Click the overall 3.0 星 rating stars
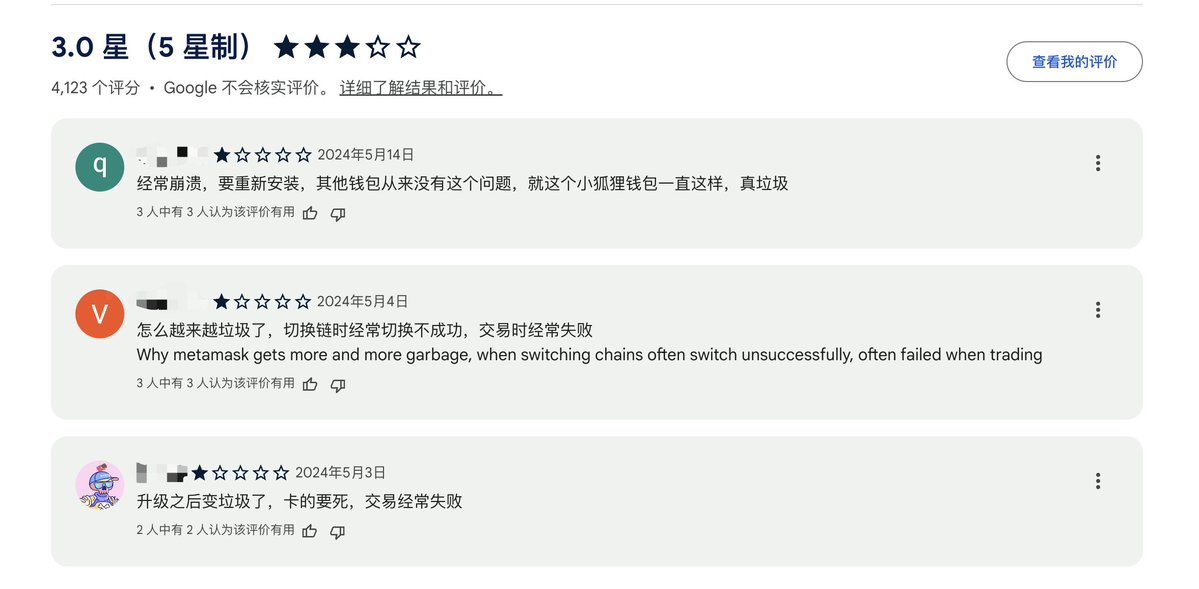 click(x=347, y=47)
